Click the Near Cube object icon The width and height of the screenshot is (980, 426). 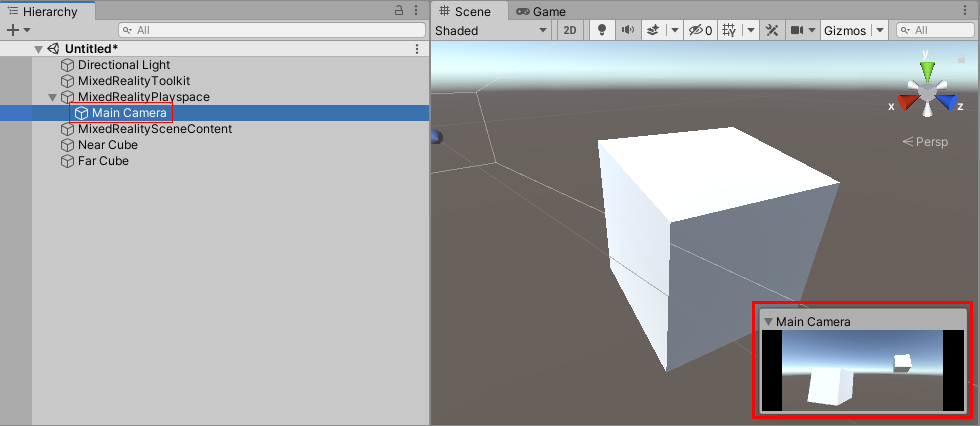tap(67, 145)
